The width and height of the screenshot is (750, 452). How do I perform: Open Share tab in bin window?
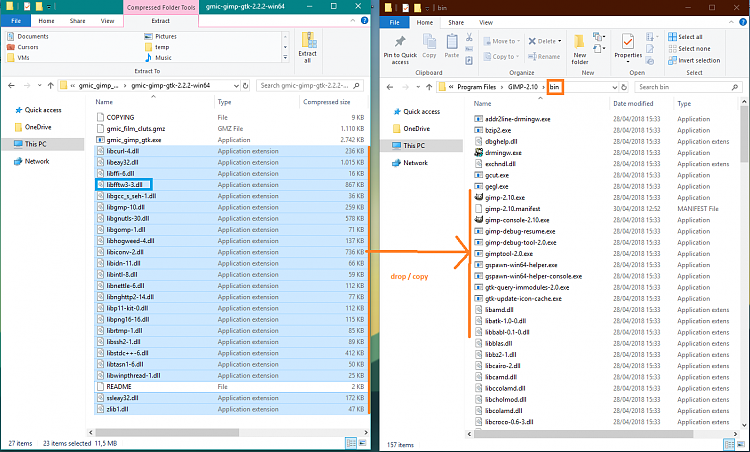[456, 22]
